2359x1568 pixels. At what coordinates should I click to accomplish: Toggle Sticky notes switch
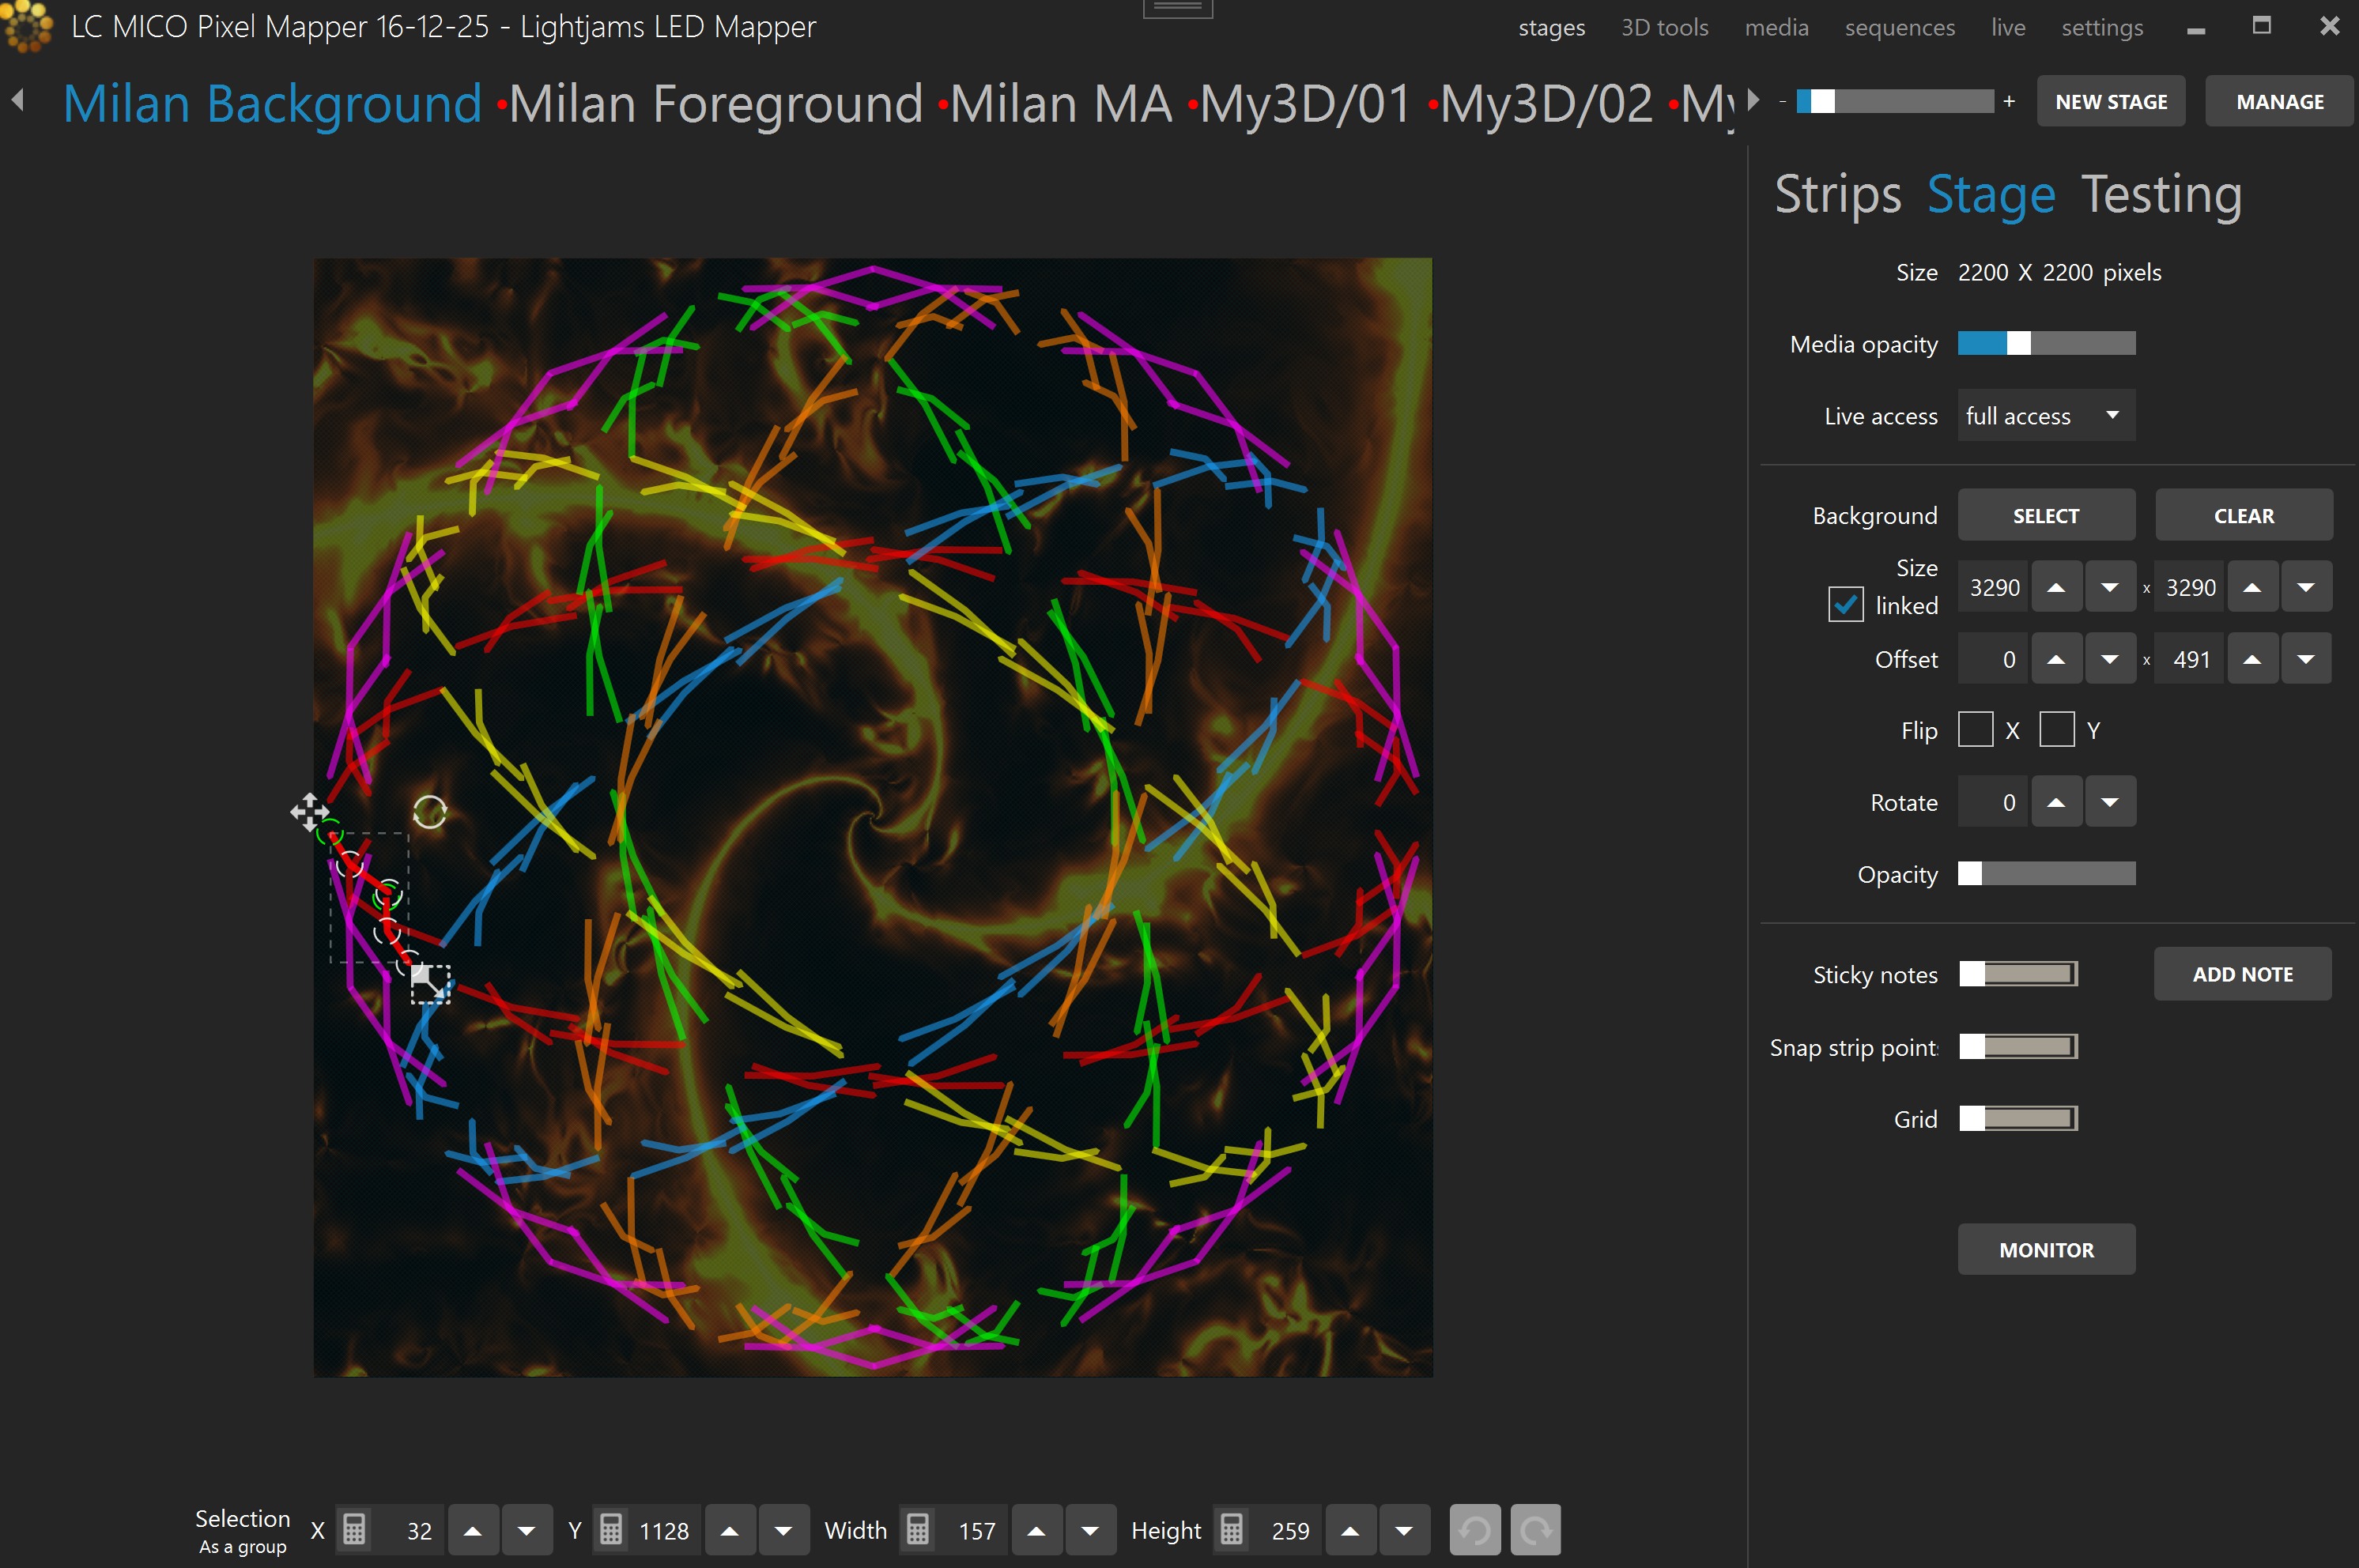(2018, 974)
